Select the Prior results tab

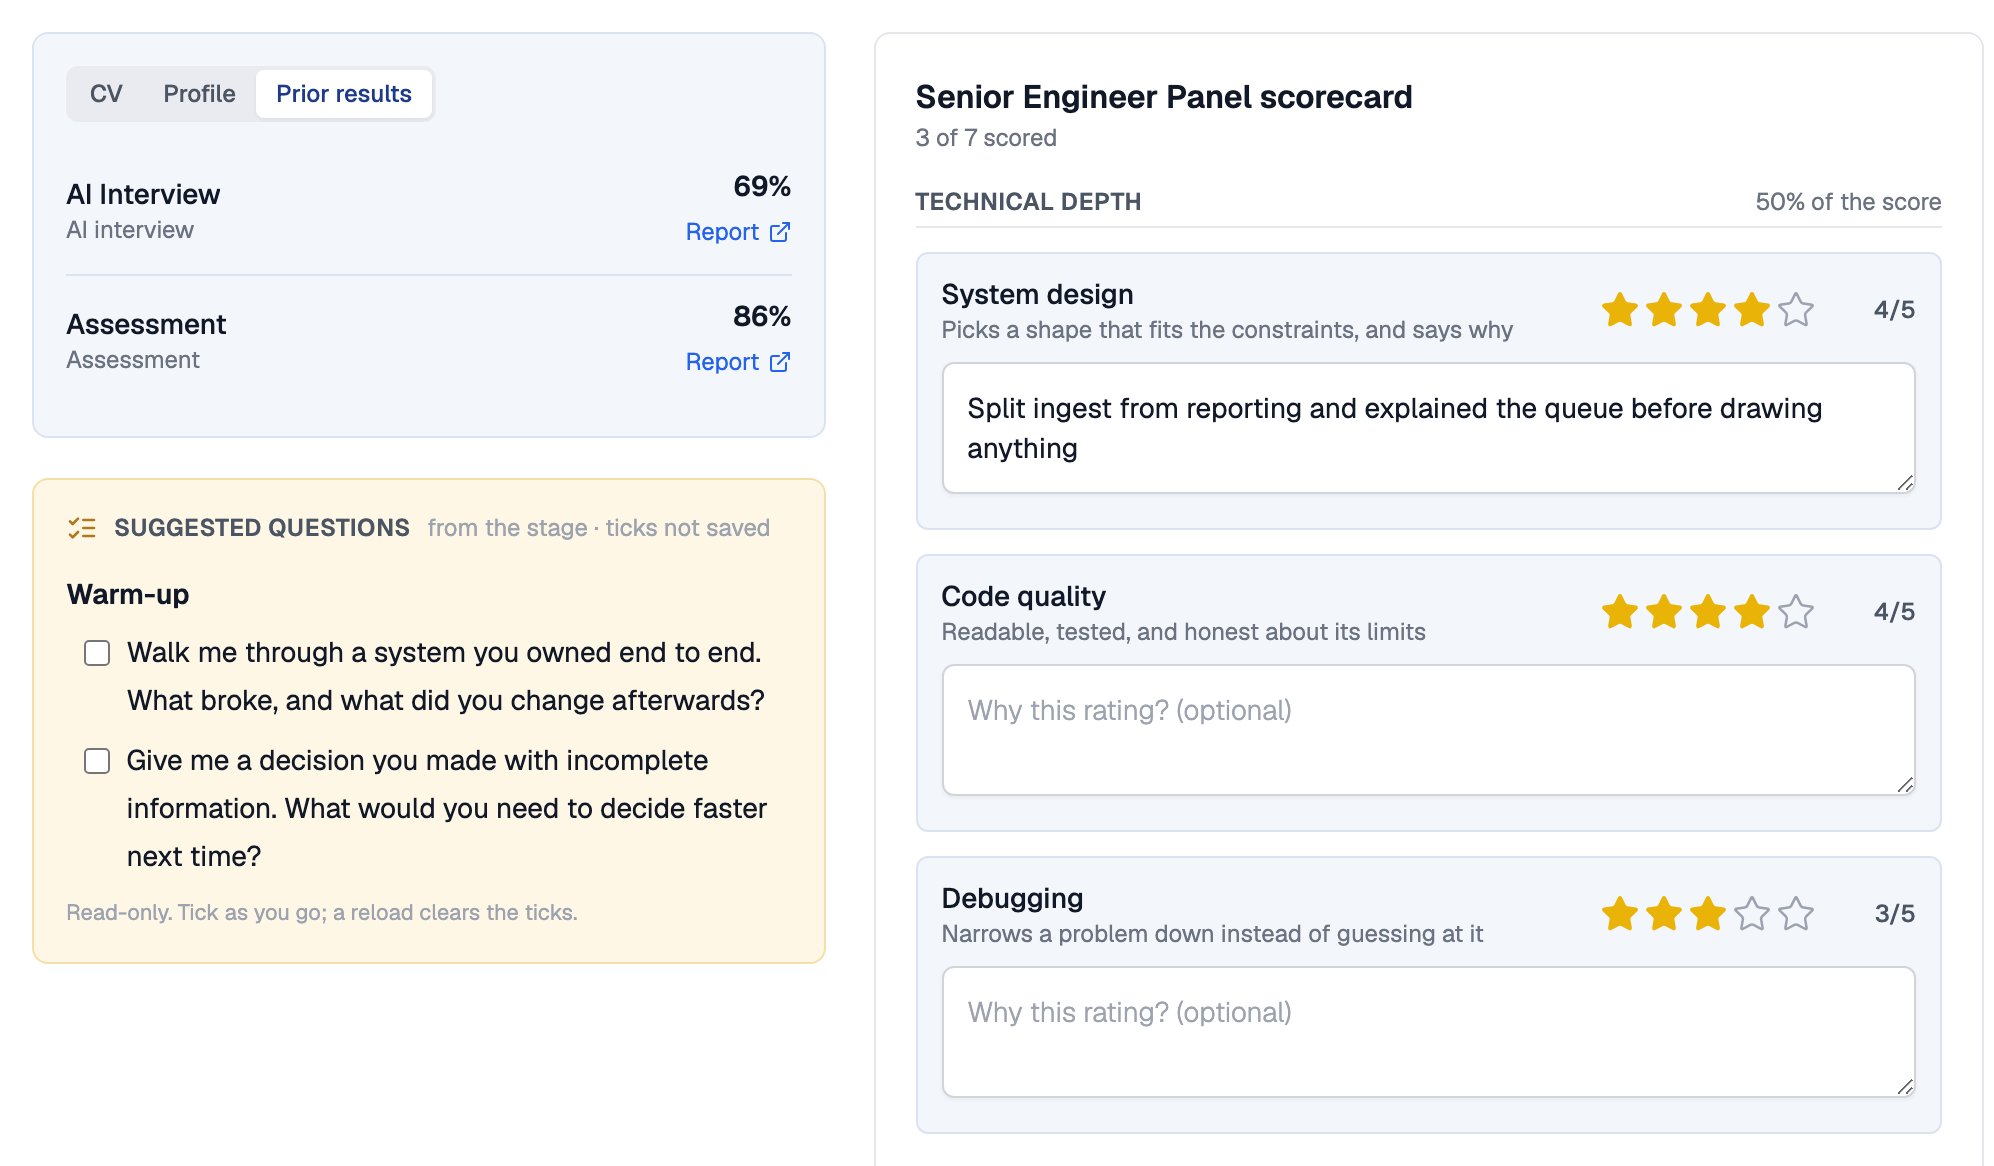pyautogui.click(x=344, y=94)
